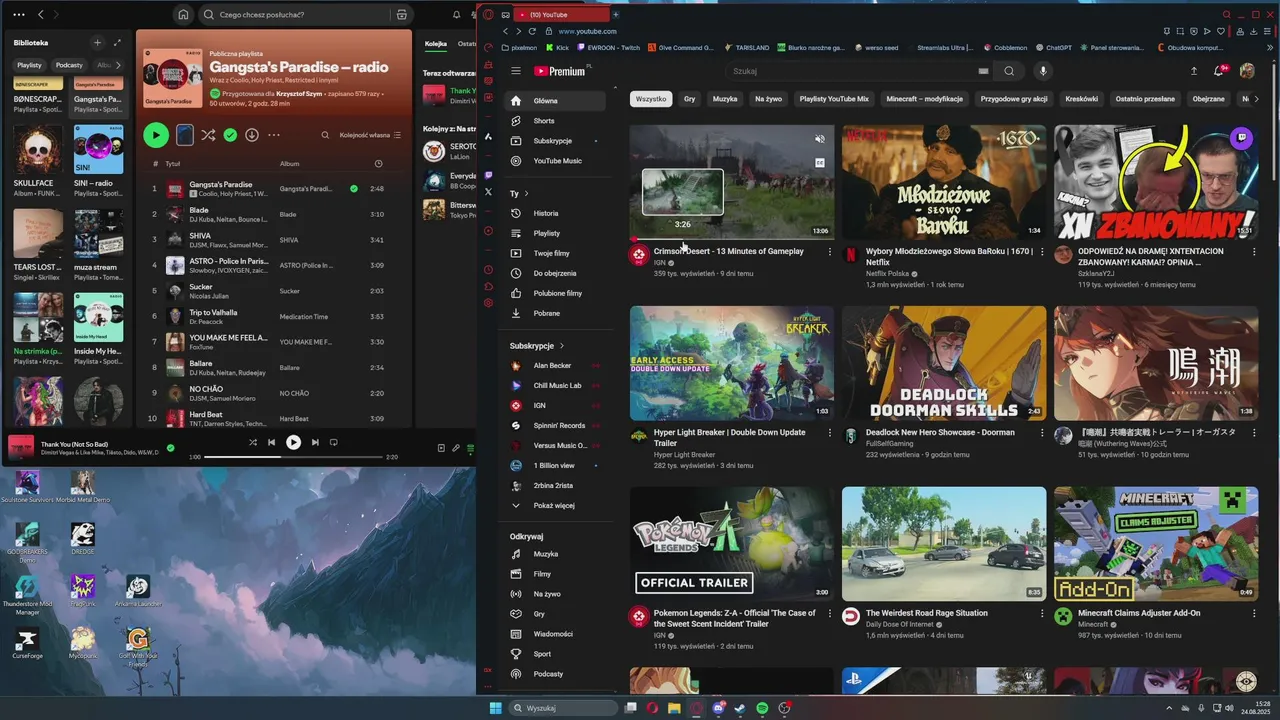
Task: Click play button in Spotify player bar
Action: click(293, 442)
